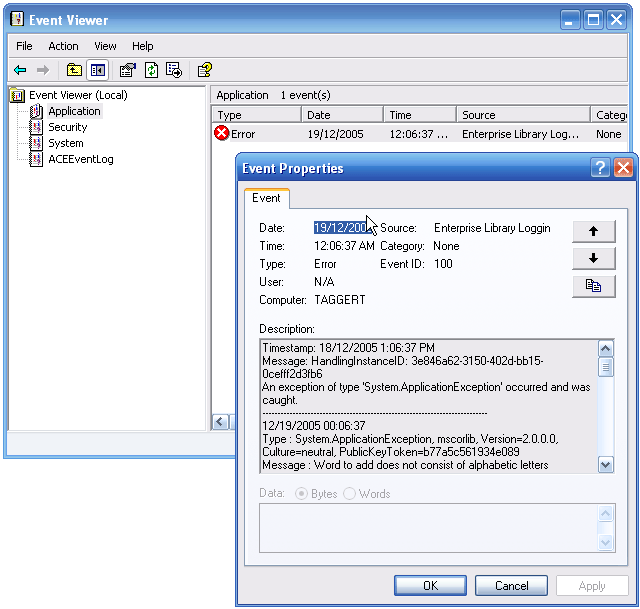Click the Export List toolbar icon

point(174,70)
